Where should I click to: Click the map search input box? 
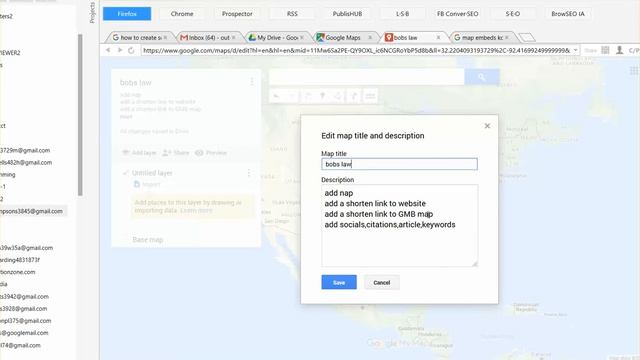pos(367,77)
